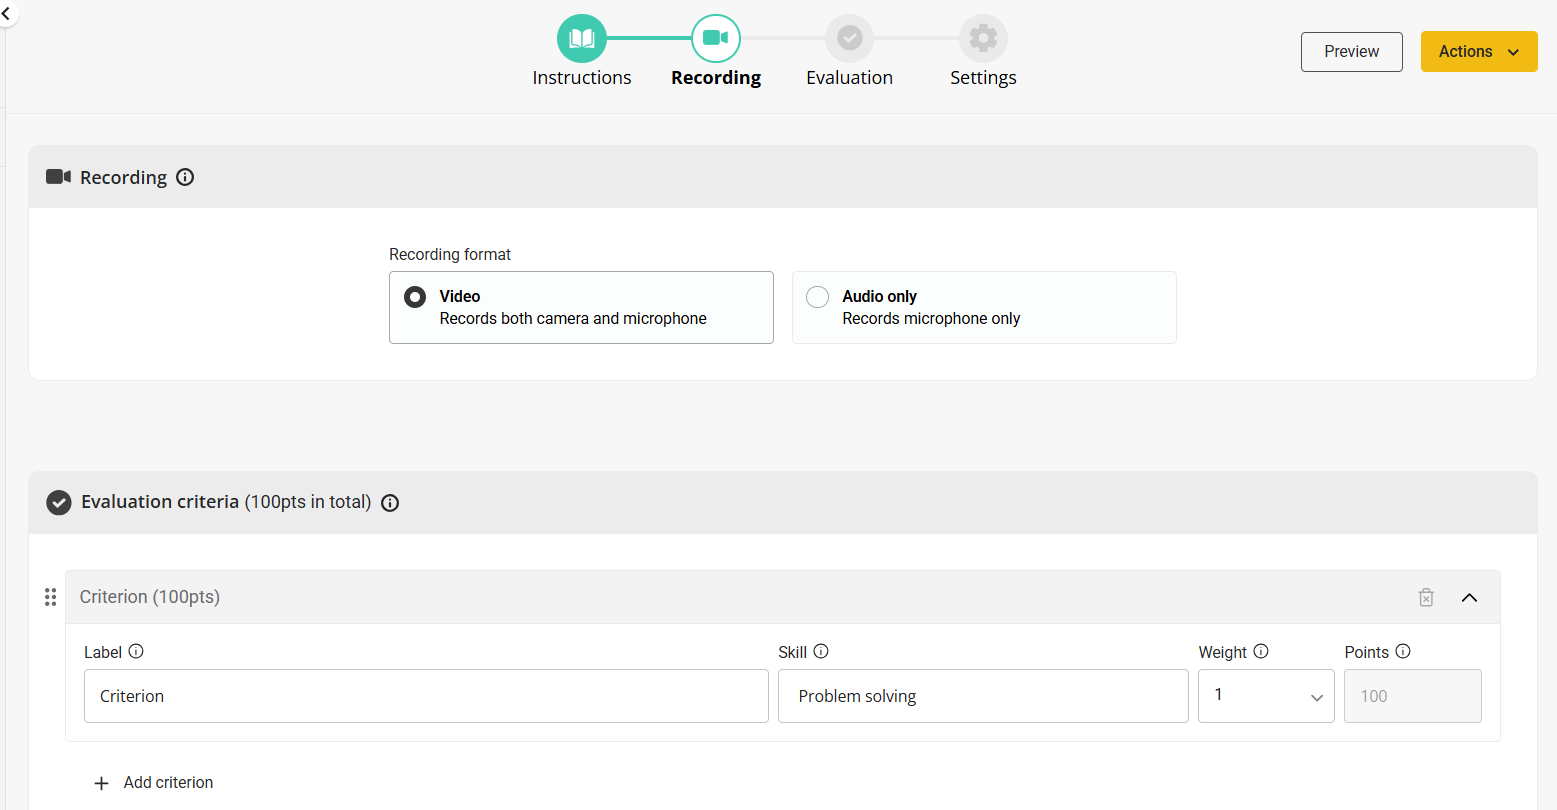The width and height of the screenshot is (1557, 810).
Task: Collapse the Criterion panel with chevron
Action: (1469, 597)
